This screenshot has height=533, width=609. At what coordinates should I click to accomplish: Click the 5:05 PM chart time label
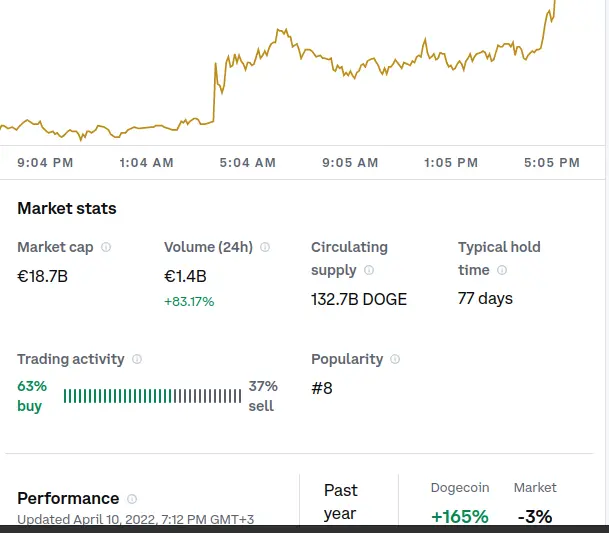click(x=552, y=162)
